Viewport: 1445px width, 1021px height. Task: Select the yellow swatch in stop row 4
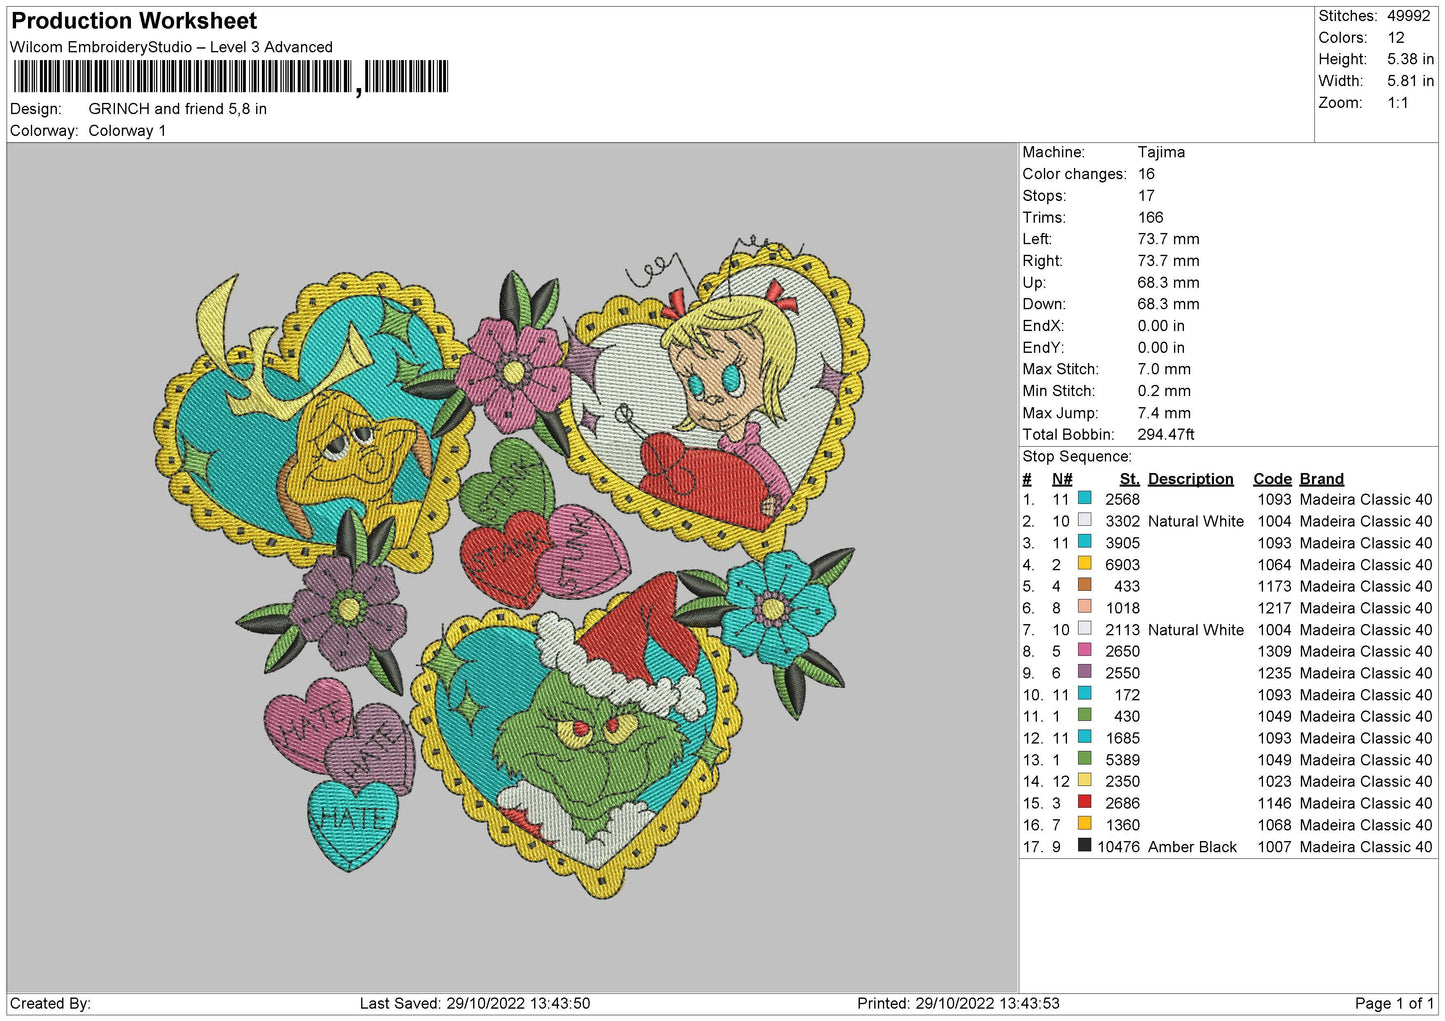1084,564
